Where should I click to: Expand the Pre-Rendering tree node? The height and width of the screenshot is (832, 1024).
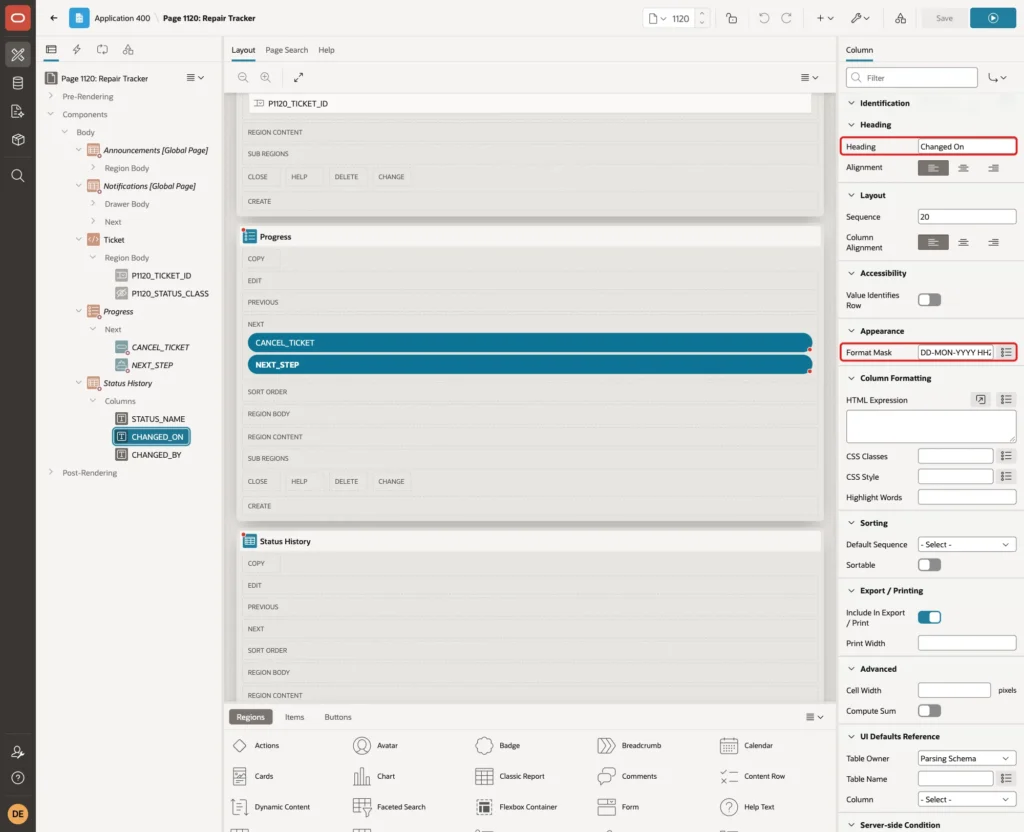pos(51,96)
